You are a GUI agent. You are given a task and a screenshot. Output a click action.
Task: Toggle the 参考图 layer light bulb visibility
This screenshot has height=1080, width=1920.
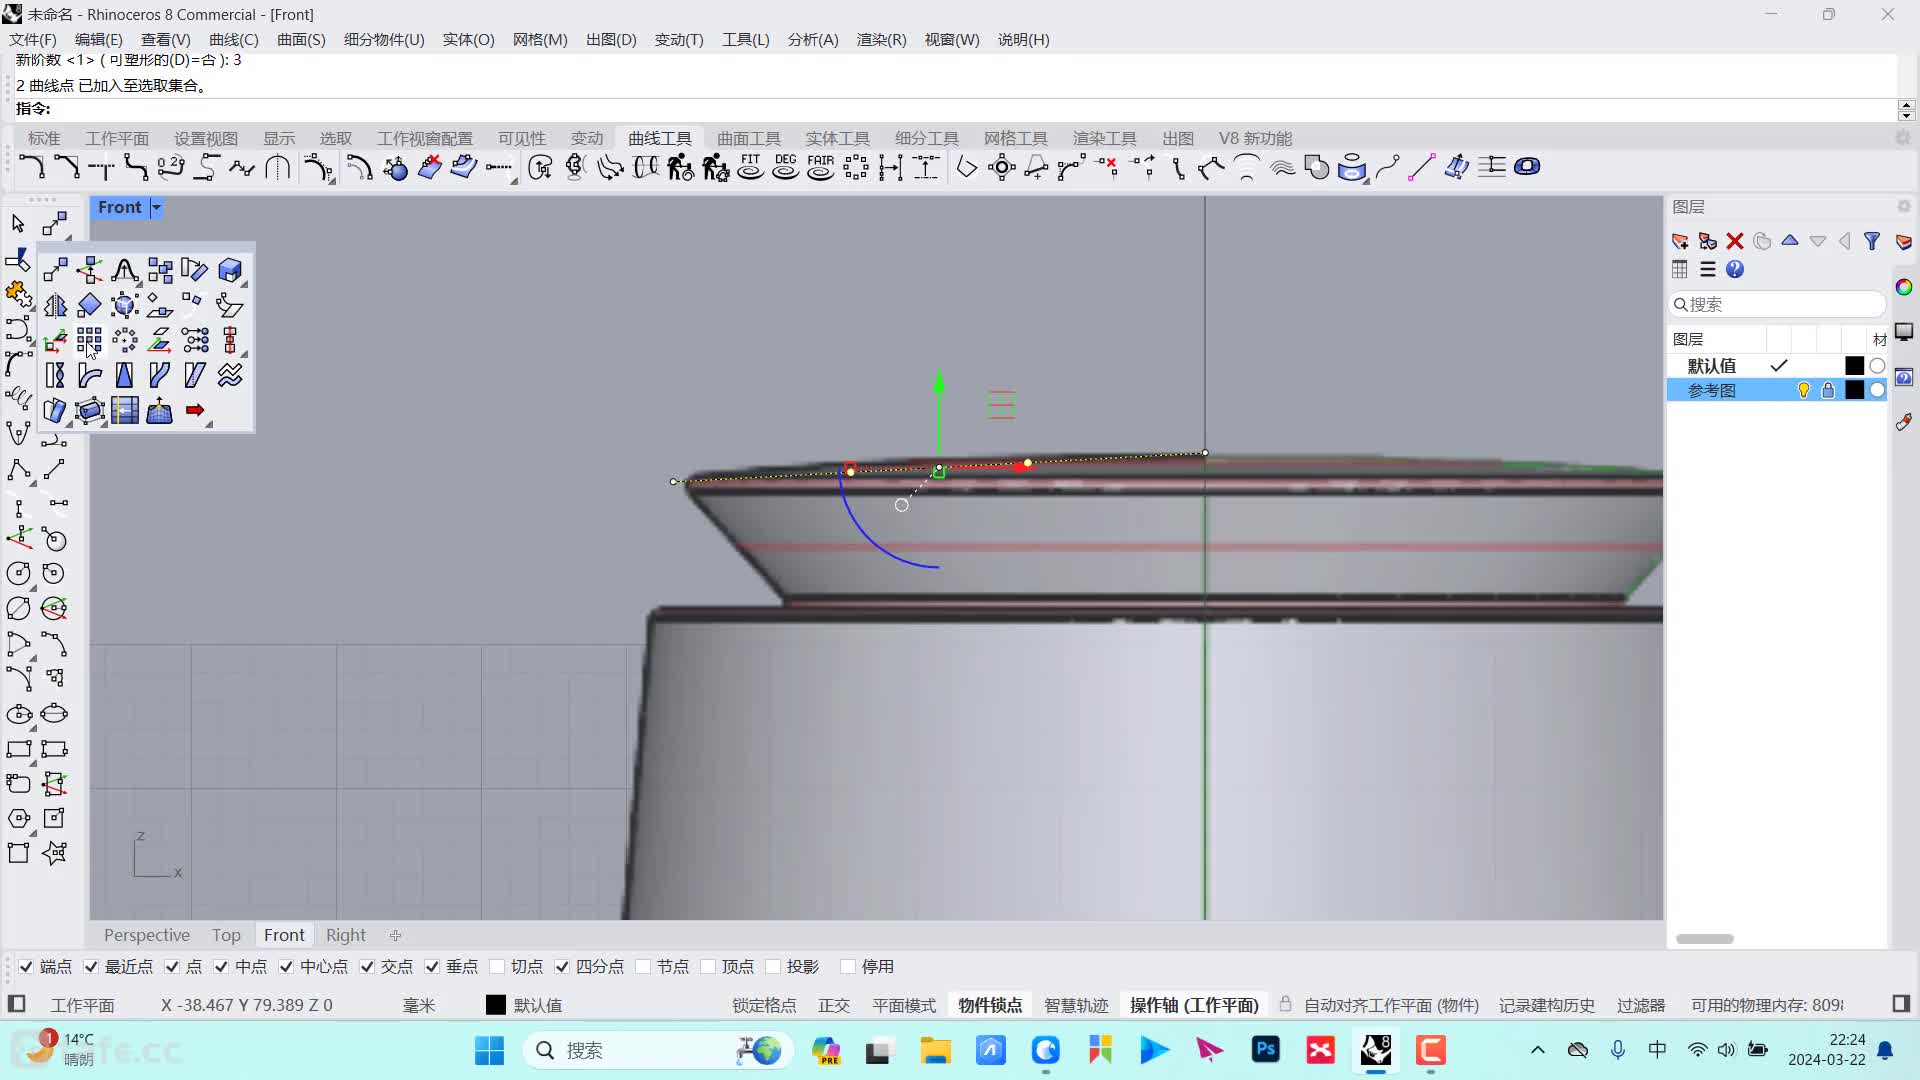point(1804,390)
